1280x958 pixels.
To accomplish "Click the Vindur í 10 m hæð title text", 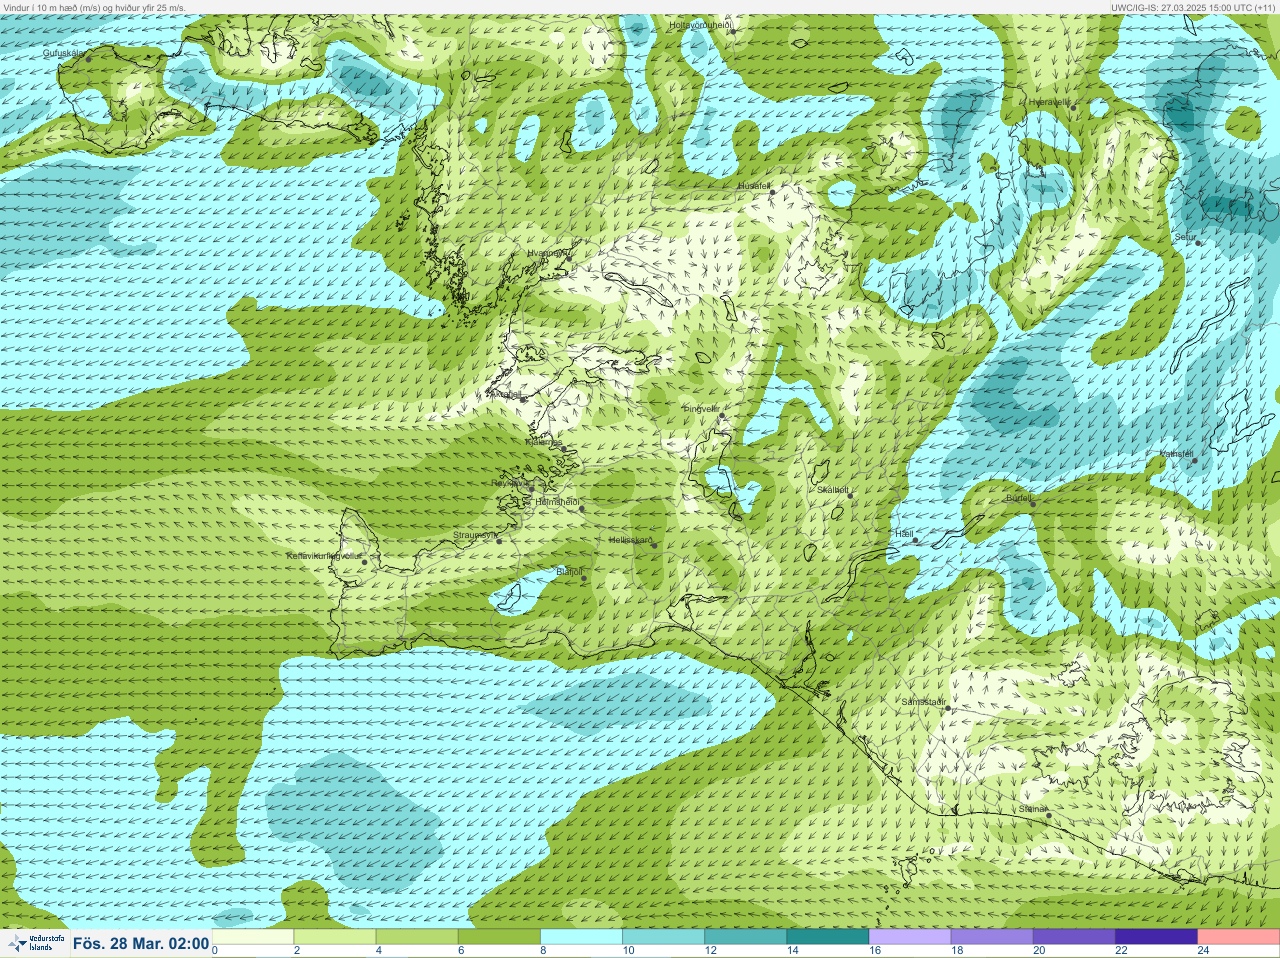I will 94,7.
